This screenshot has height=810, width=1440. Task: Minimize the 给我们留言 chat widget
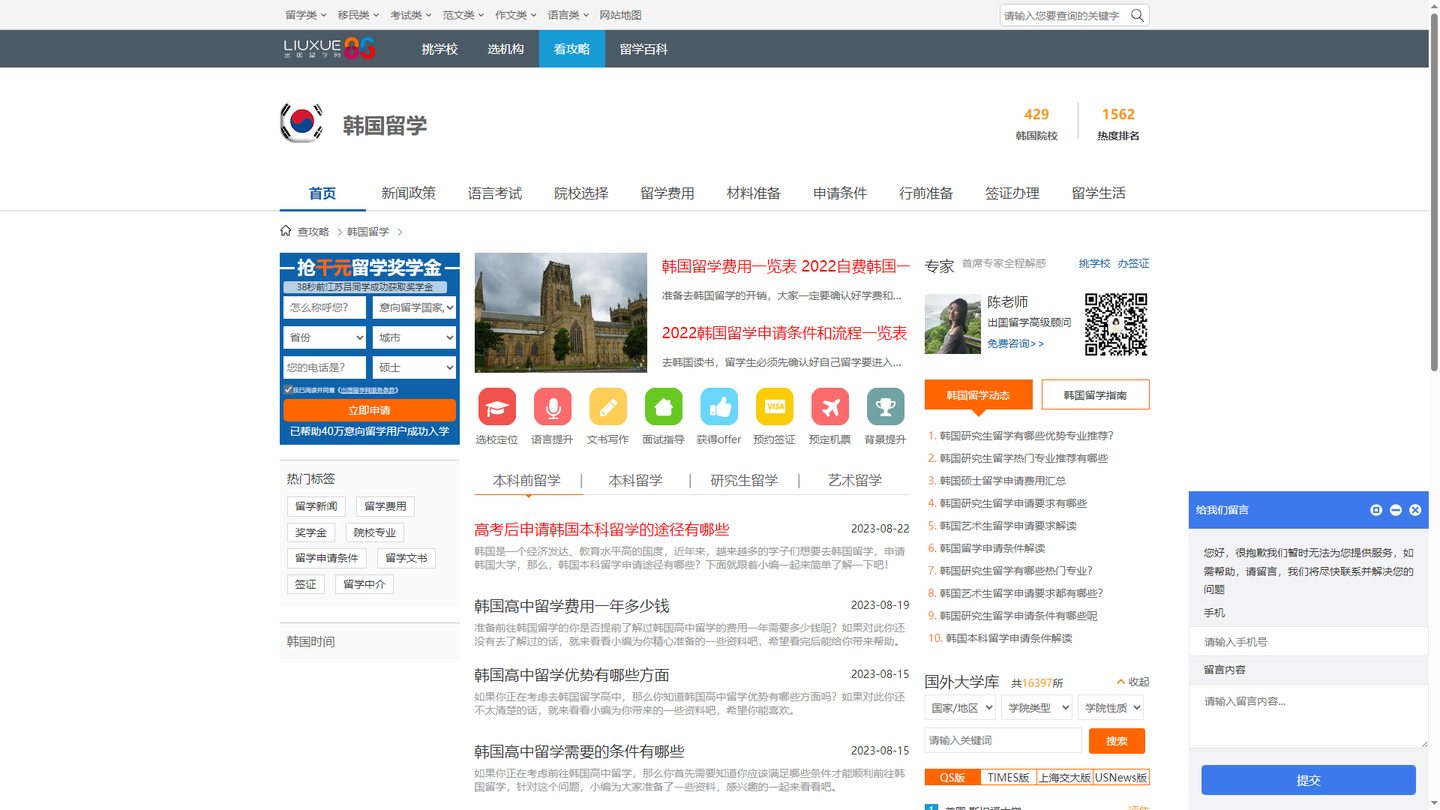click(1396, 510)
